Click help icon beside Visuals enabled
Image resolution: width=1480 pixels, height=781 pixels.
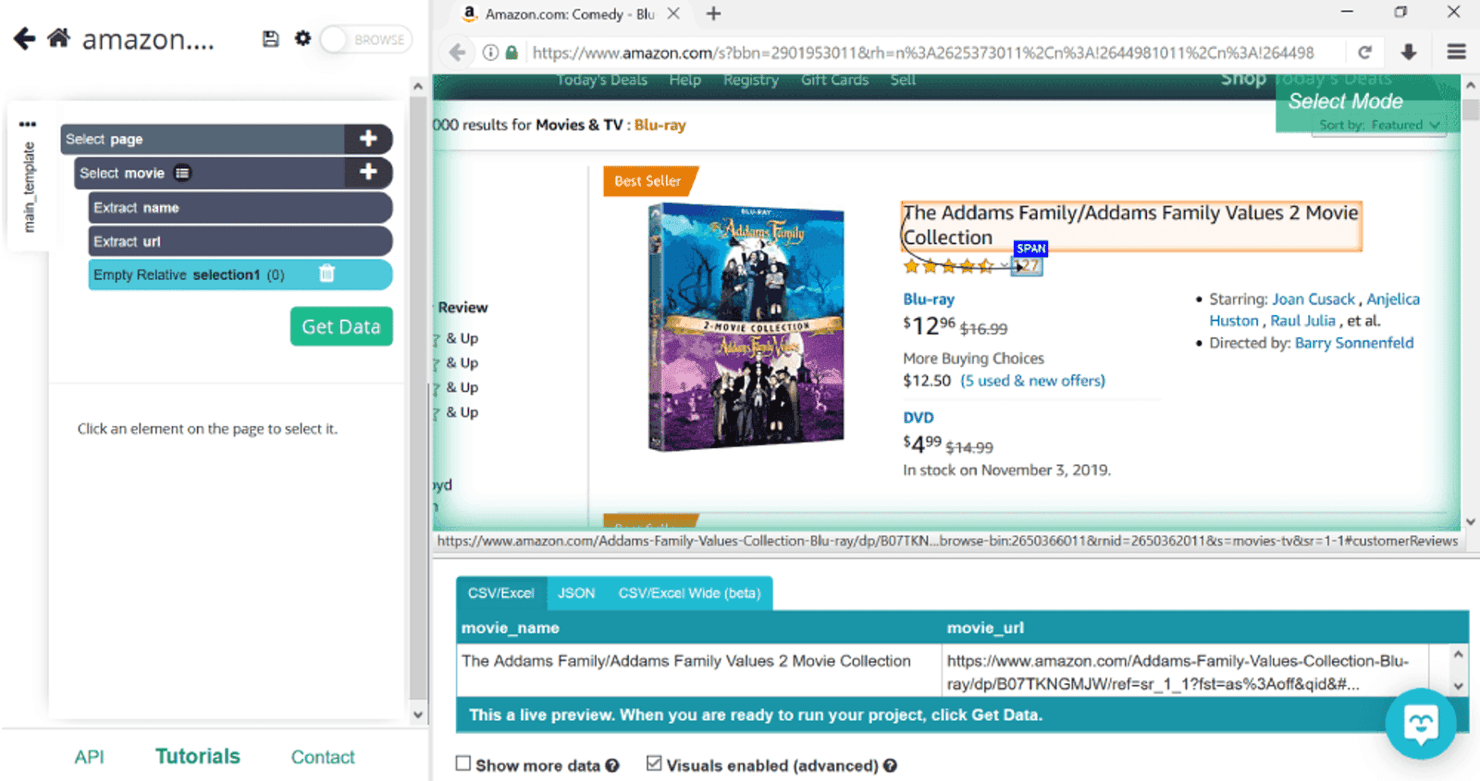coord(890,766)
